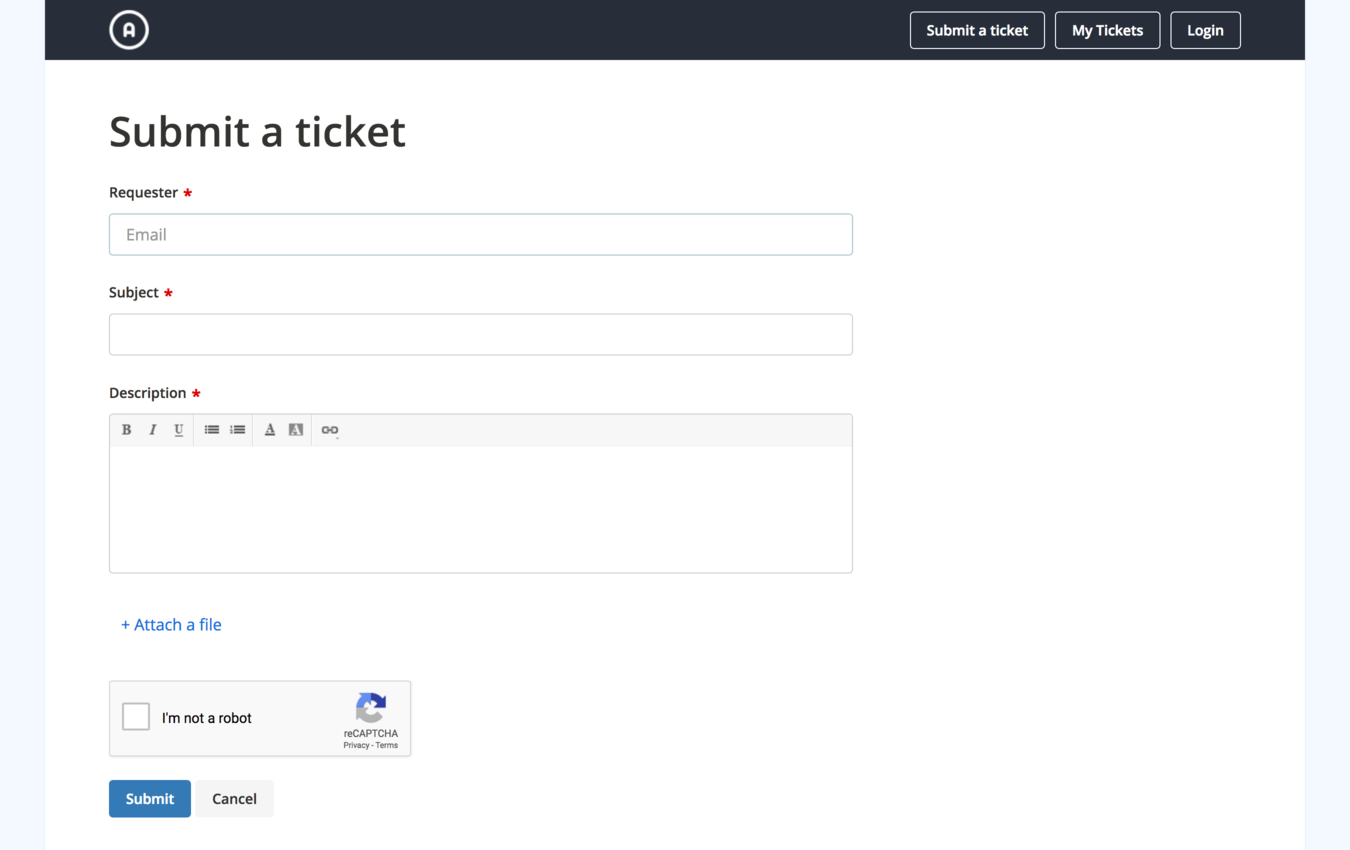Insert a numbered list in description
Image resolution: width=1350 pixels, height=850 pixels.
tap(238, 430)
